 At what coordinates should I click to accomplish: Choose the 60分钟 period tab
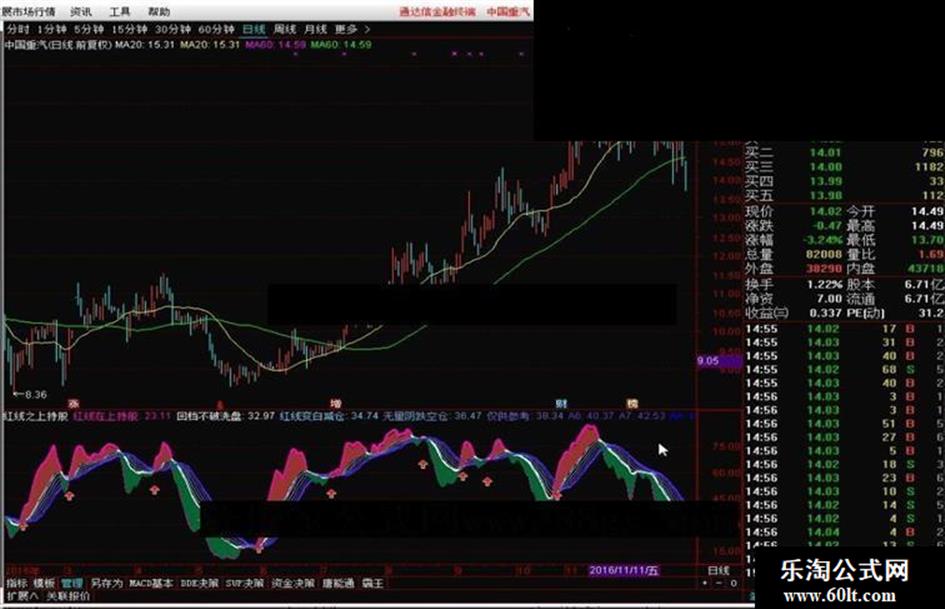[216, 29]
